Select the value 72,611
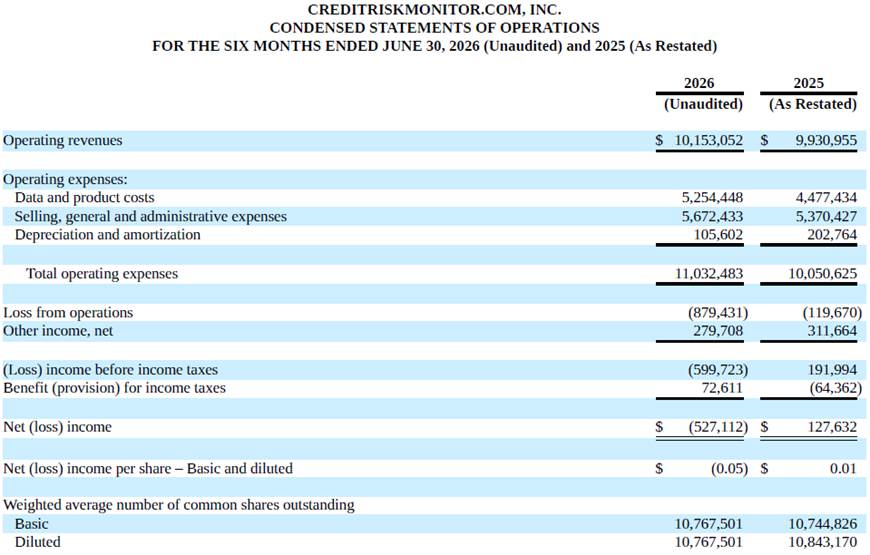870x555 pixels. coord(722,388)
